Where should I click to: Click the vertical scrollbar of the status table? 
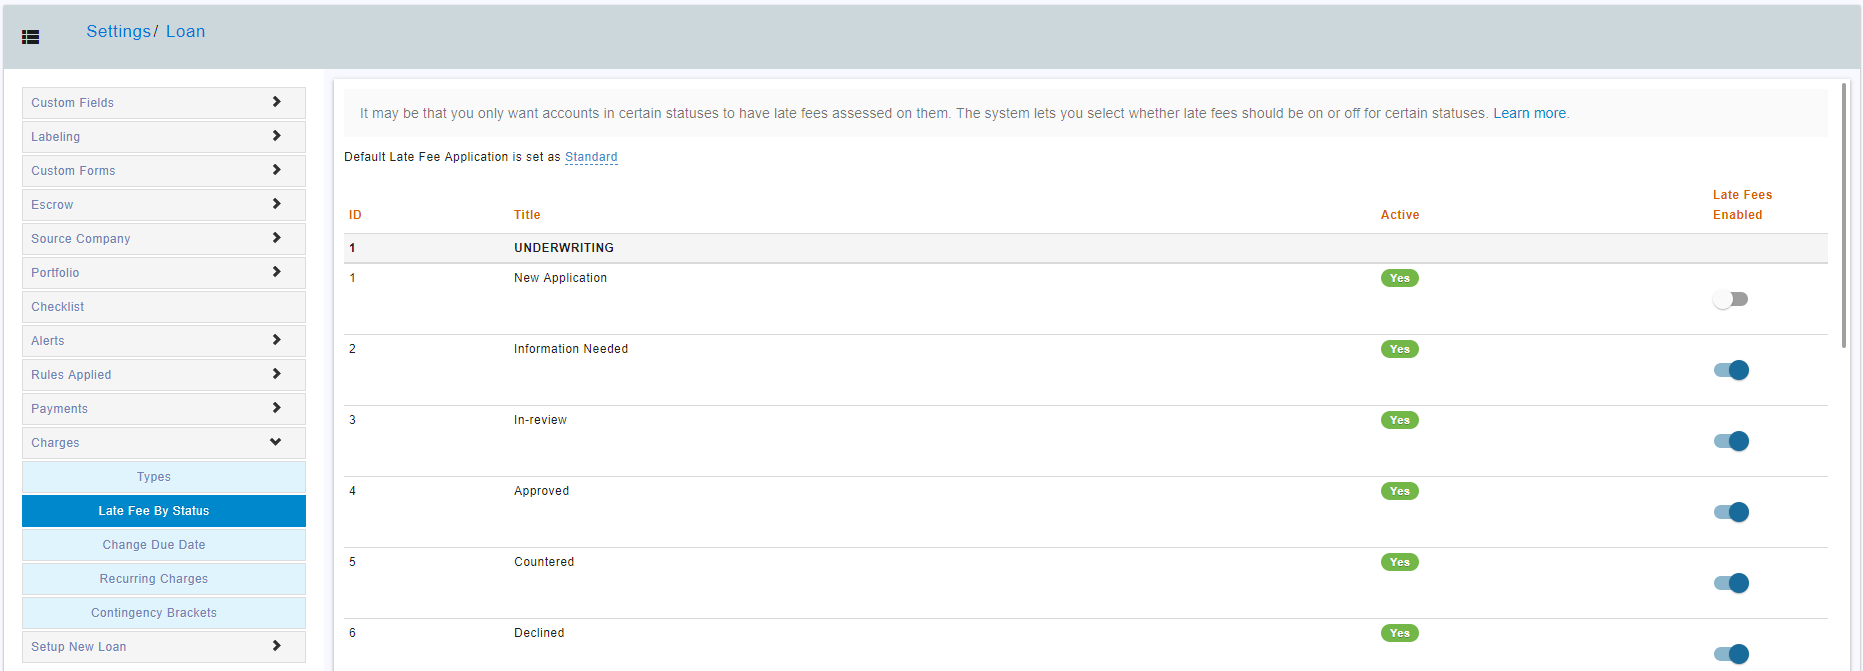click(x=1844, y=215)
